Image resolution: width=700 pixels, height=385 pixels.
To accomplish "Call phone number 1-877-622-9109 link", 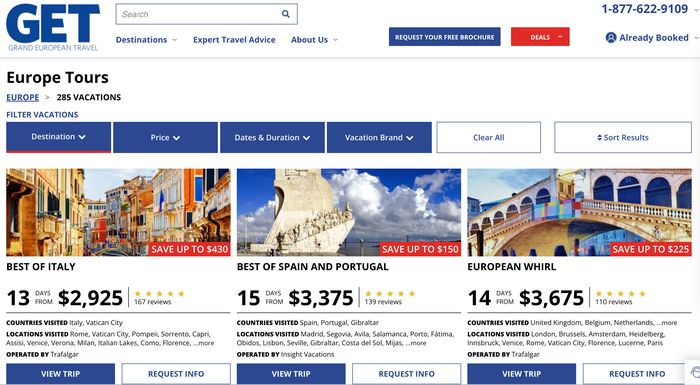I will [x=645, y=8].
